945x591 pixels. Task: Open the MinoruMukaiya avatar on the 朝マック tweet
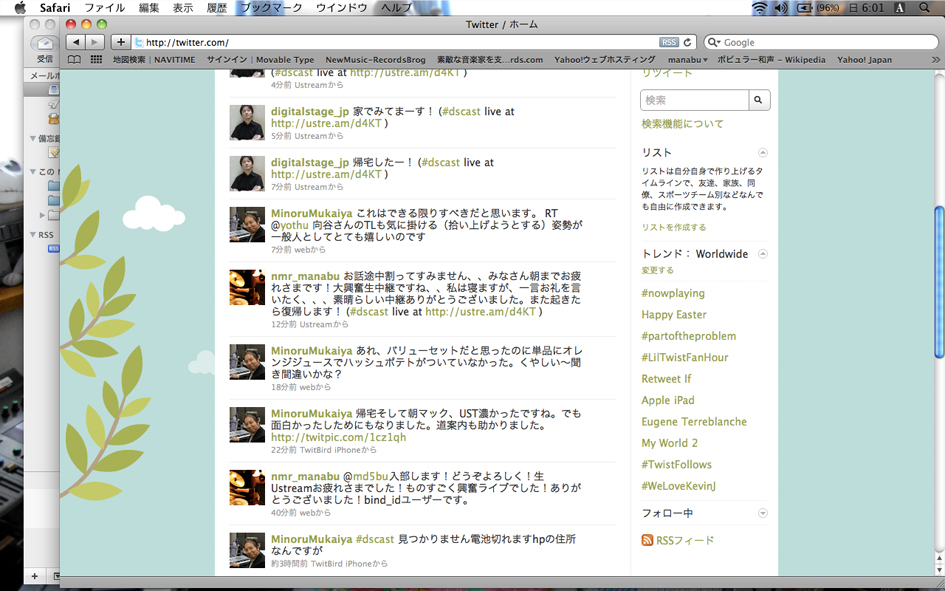(247, 425)
